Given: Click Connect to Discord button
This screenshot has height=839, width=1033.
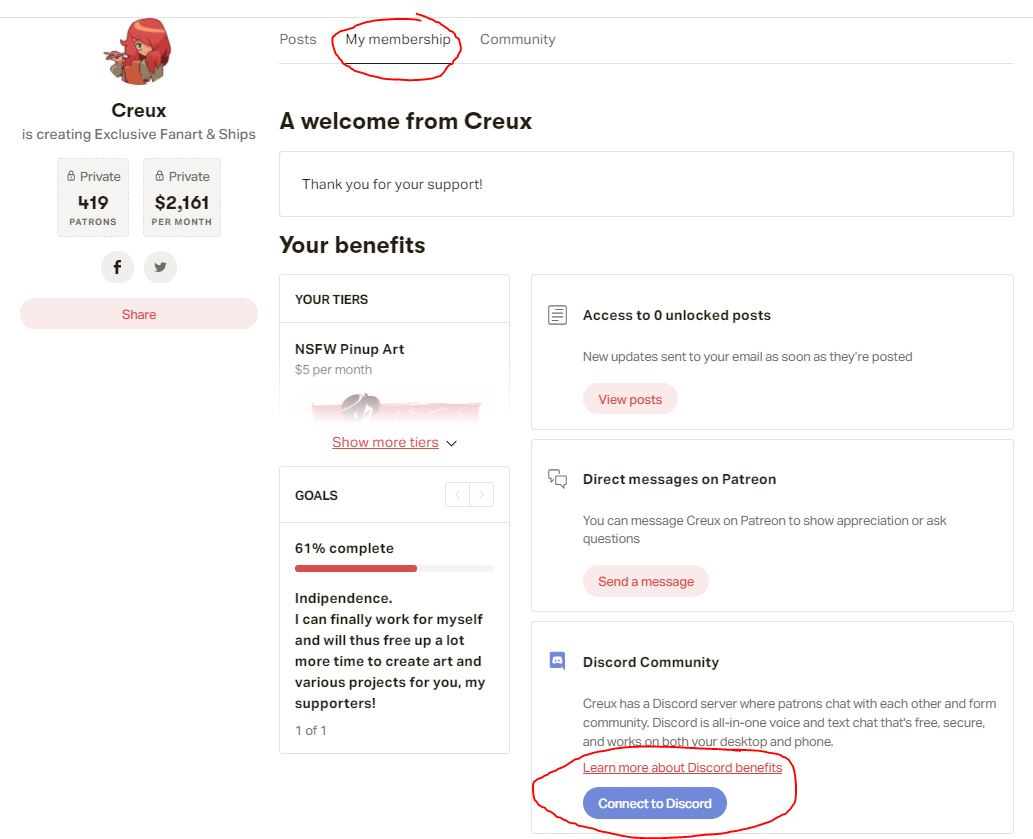Looking at the screenshot, I should tap(655, 803).
